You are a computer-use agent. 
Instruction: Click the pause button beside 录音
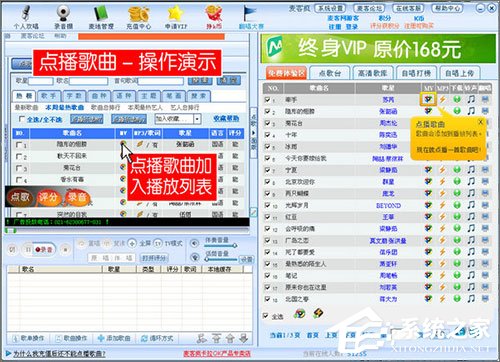tap(28, 249)
